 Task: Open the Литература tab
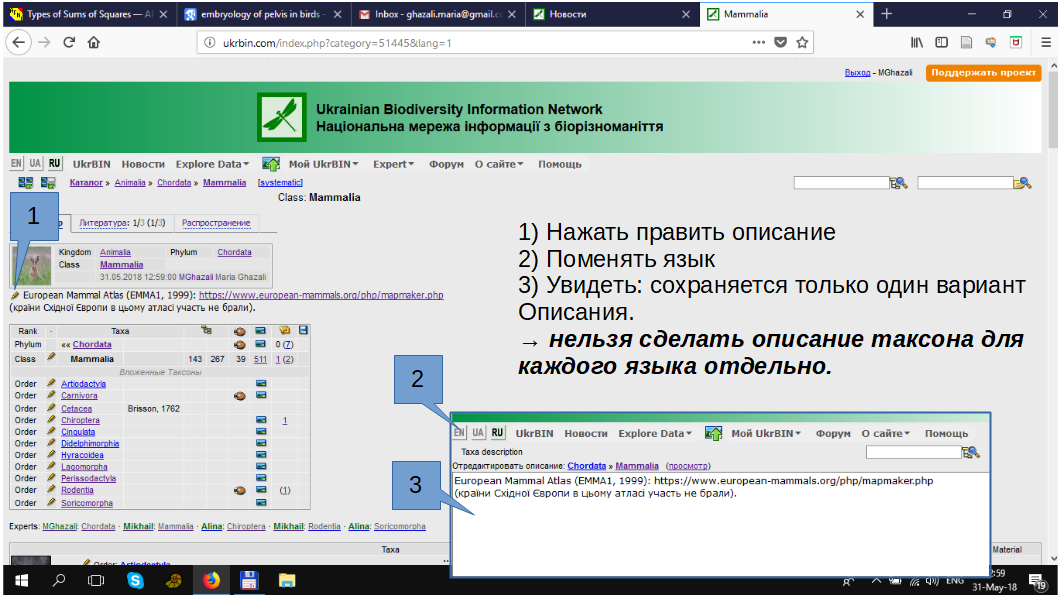(121, 223)
